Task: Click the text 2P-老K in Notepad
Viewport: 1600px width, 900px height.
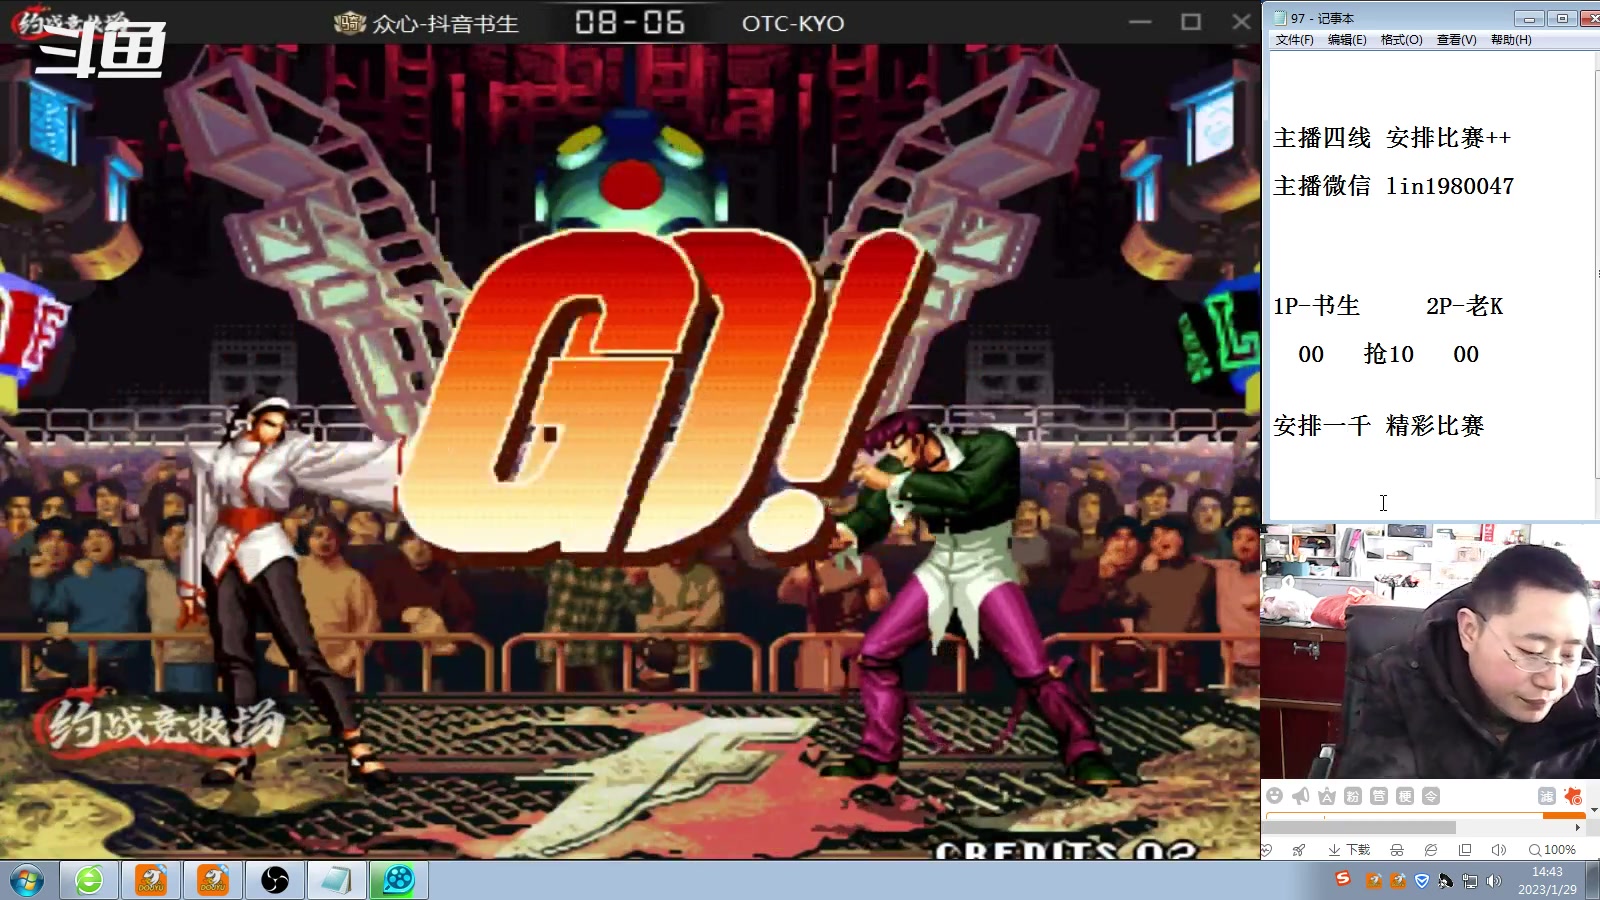Action: 1464,306
